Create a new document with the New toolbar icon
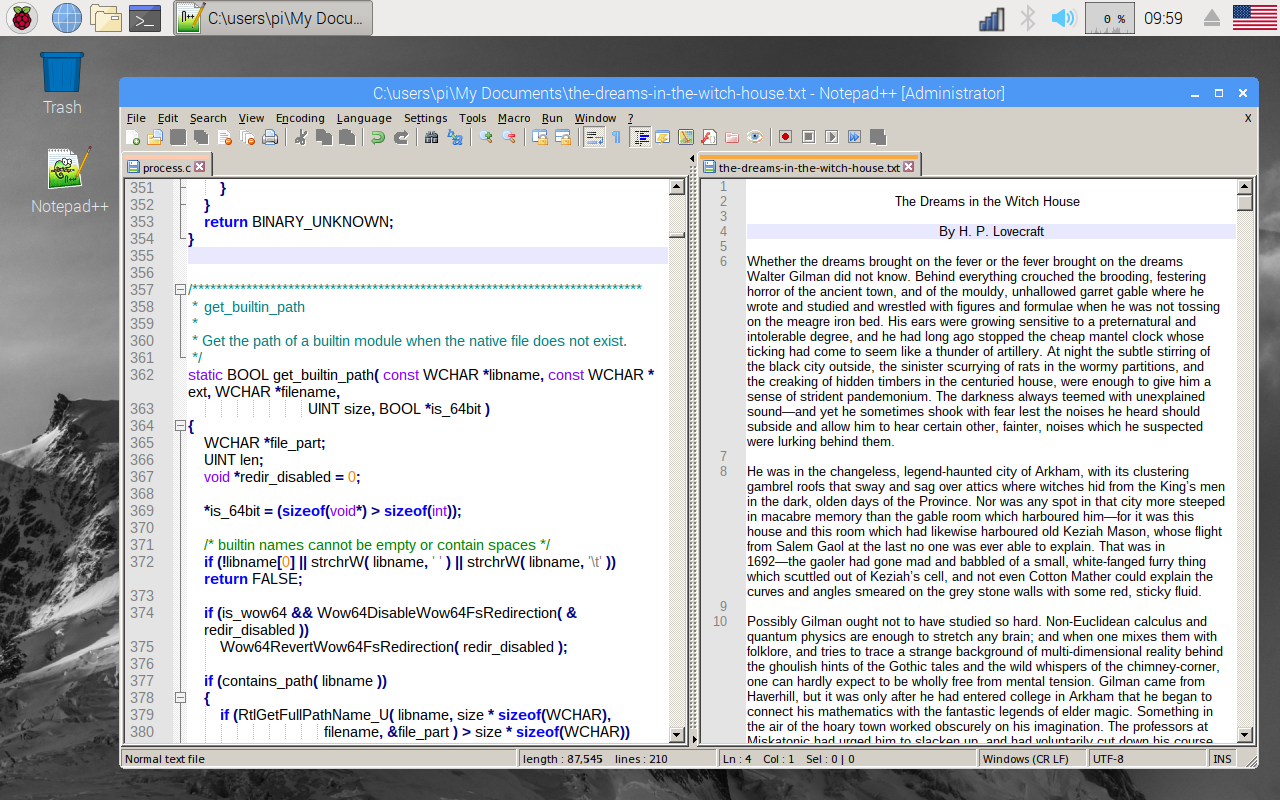This screenshot has width=1280, height=800. coord(132,137)
